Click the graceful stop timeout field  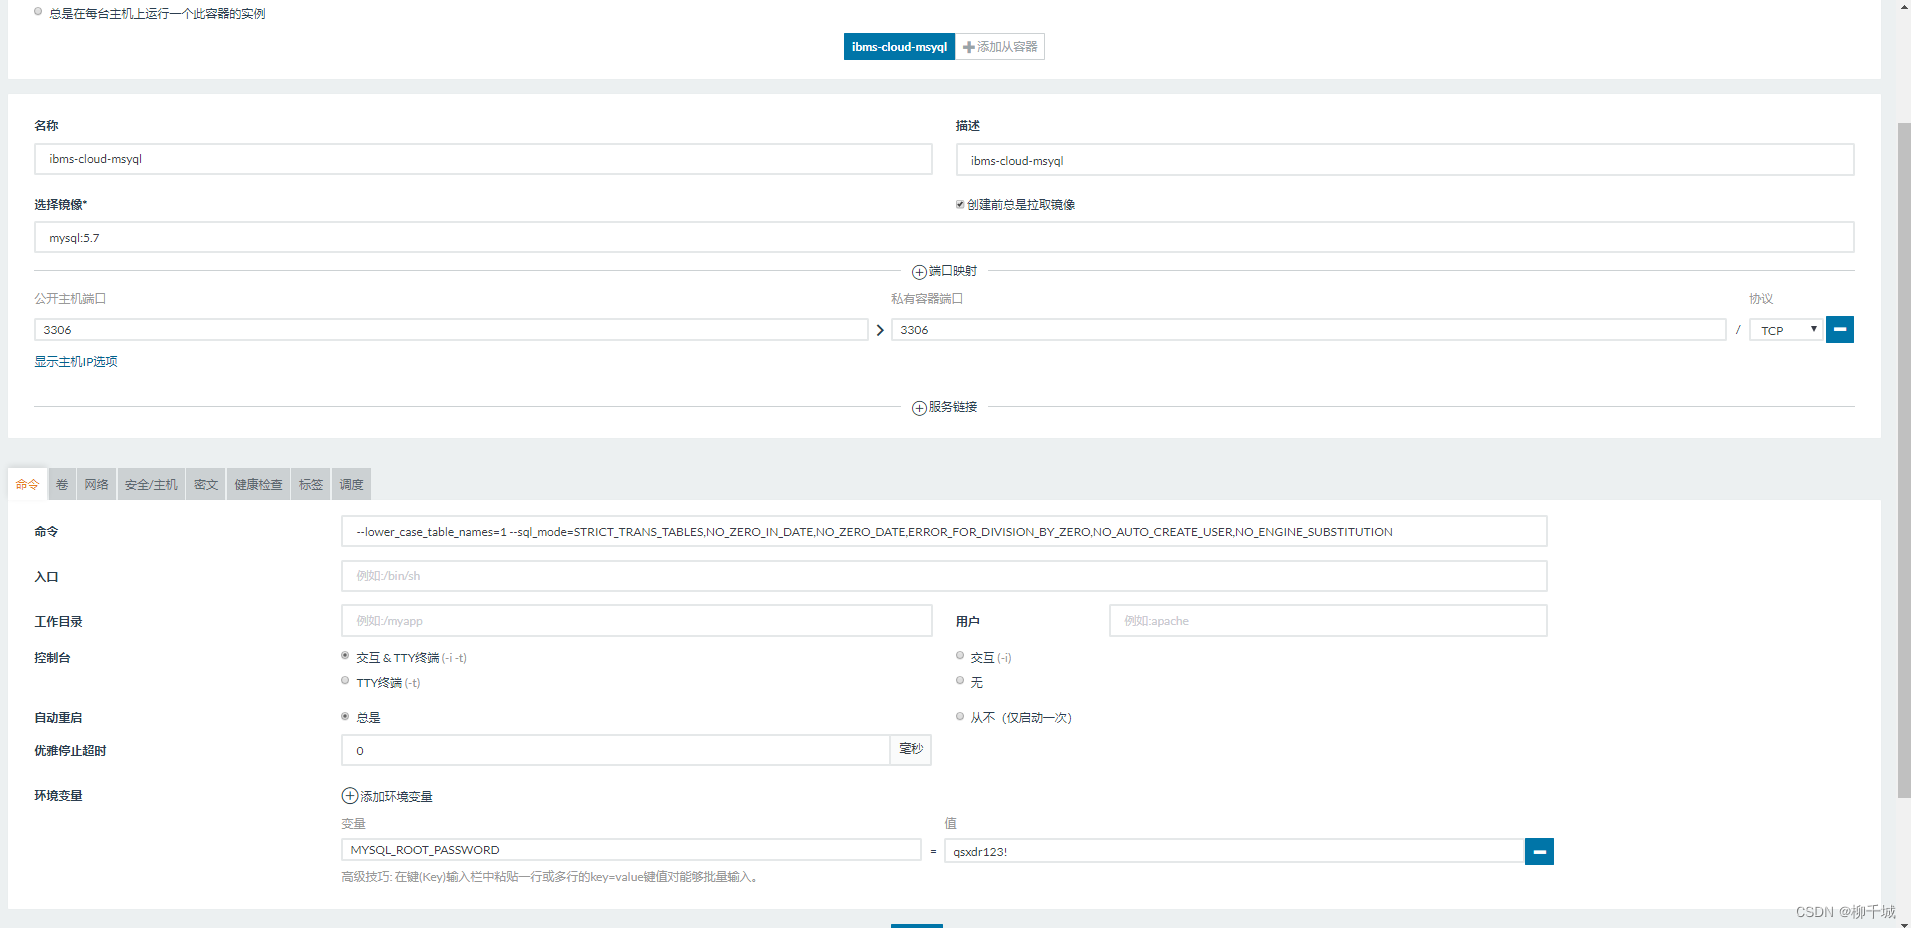tap(615, 750)
